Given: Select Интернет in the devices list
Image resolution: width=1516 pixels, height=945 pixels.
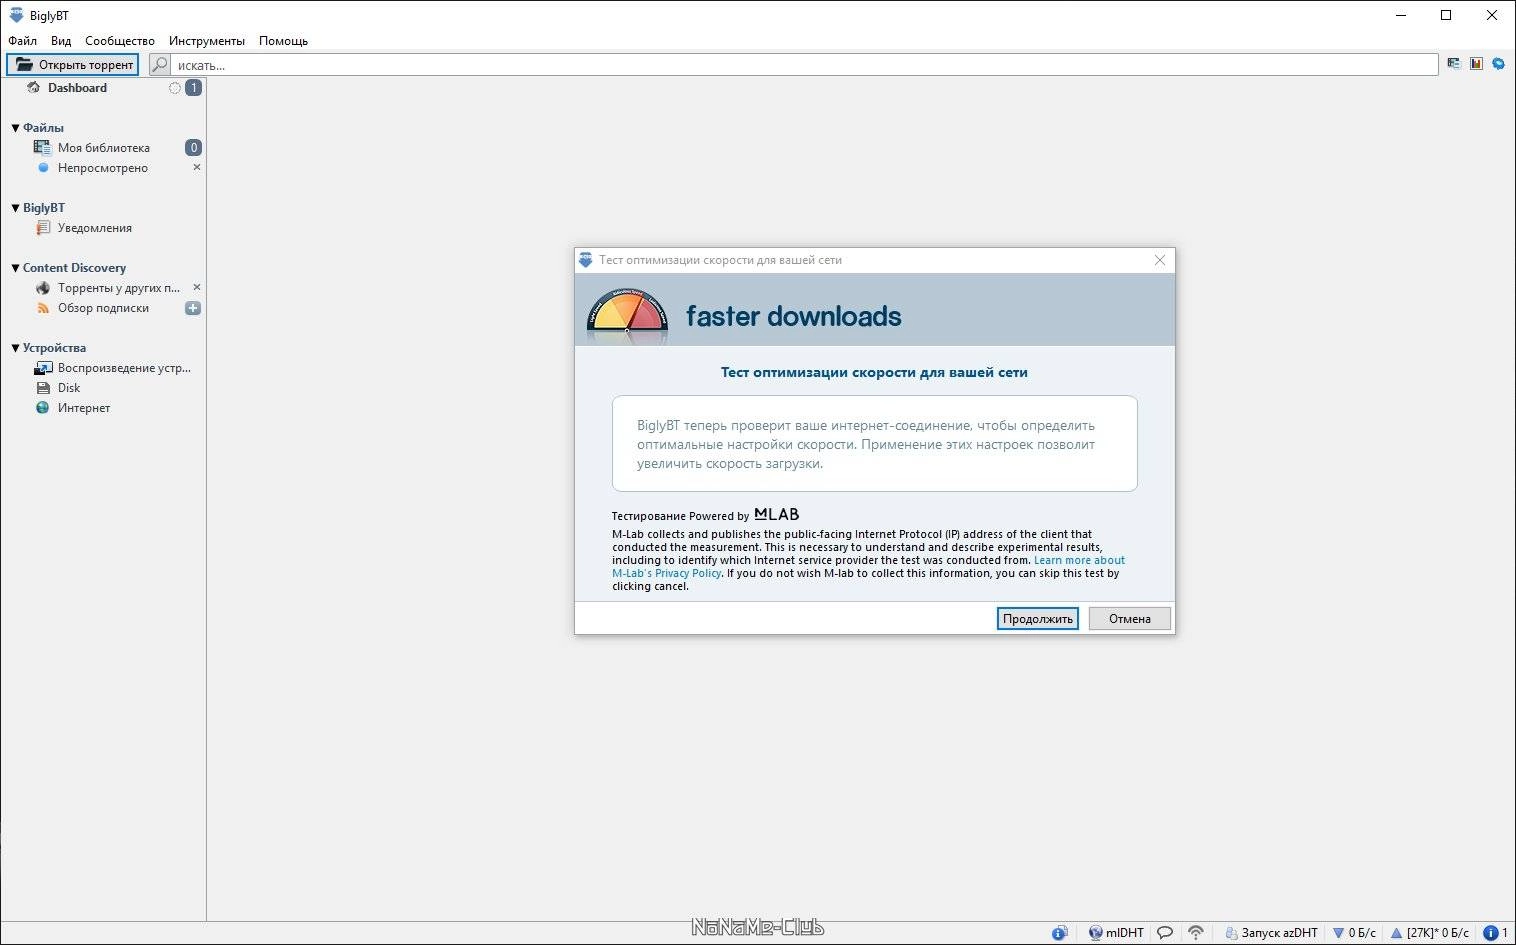Looking at the screenshot, I should pos(84,408).
